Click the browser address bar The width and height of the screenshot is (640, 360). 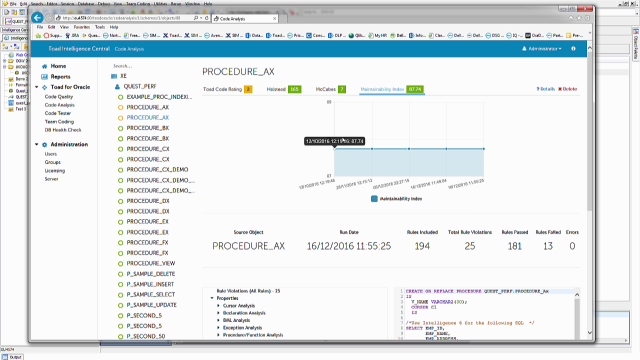[x=127, y=18]
